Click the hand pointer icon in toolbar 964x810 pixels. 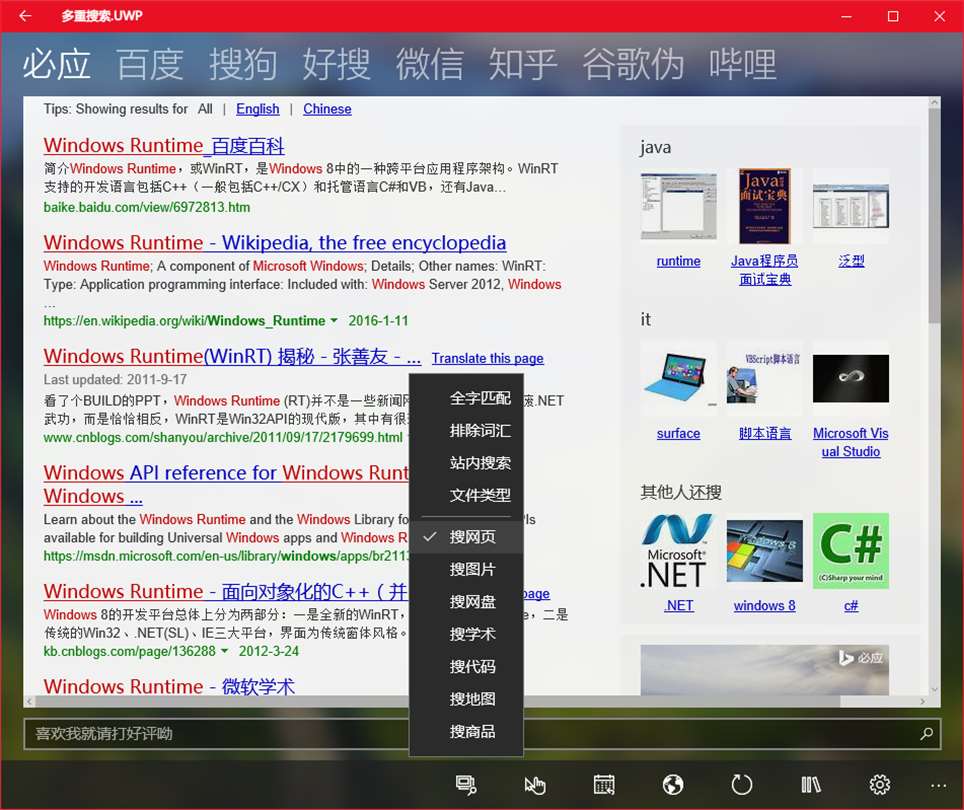(534, 785)
